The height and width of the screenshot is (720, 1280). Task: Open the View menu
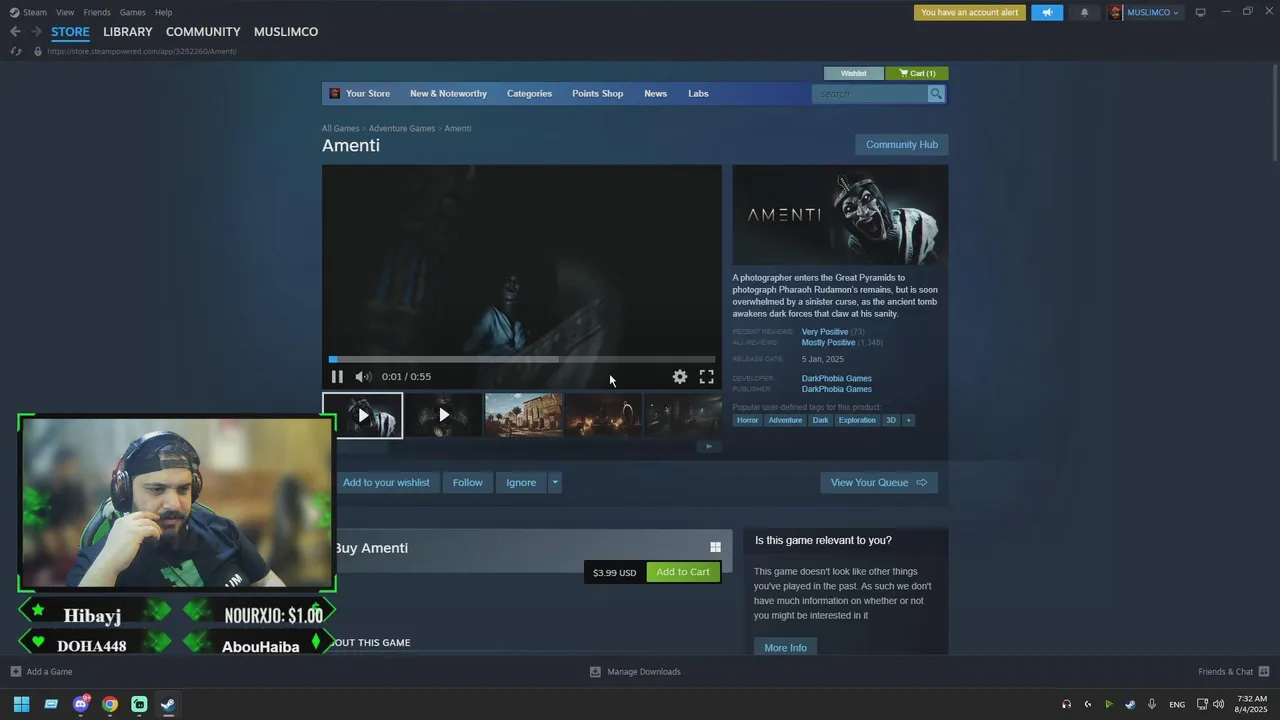[65, 12]
